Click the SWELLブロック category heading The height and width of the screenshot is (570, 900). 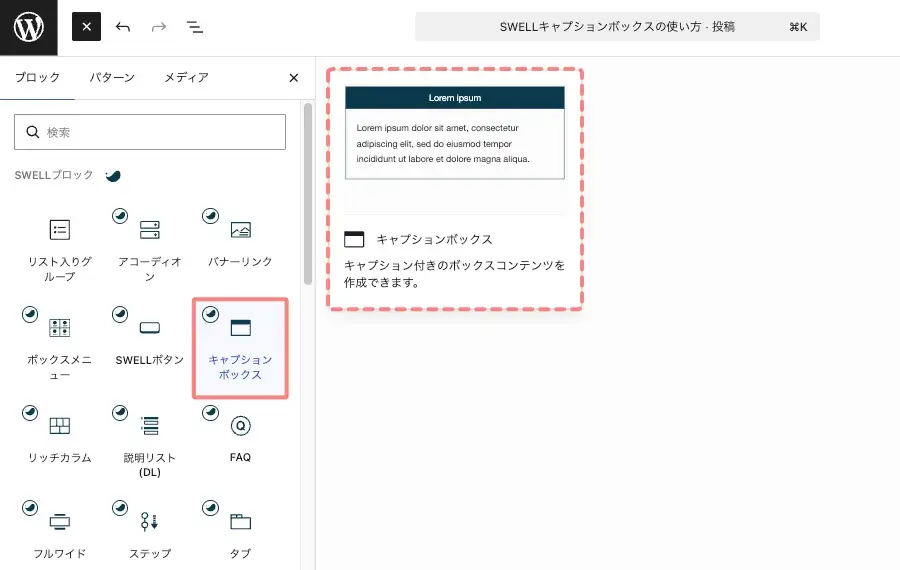pos(54,175)
